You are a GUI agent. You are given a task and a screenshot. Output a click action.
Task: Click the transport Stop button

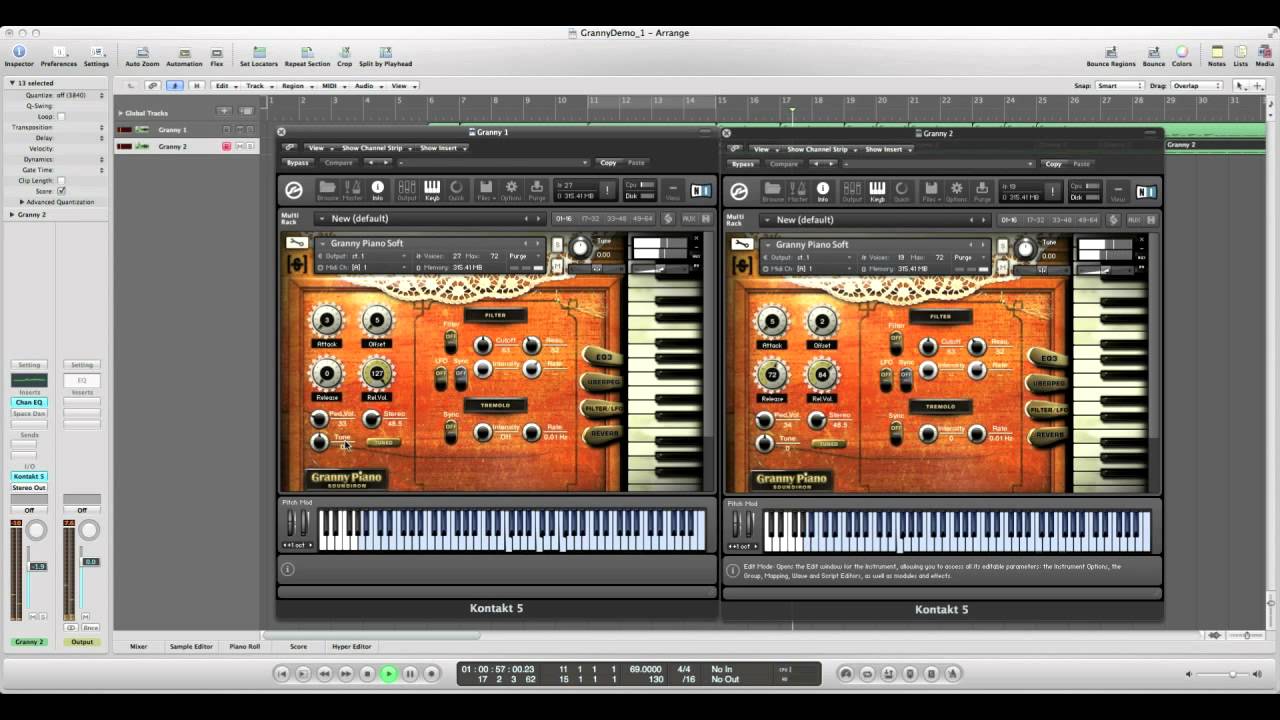coord(367,674)
